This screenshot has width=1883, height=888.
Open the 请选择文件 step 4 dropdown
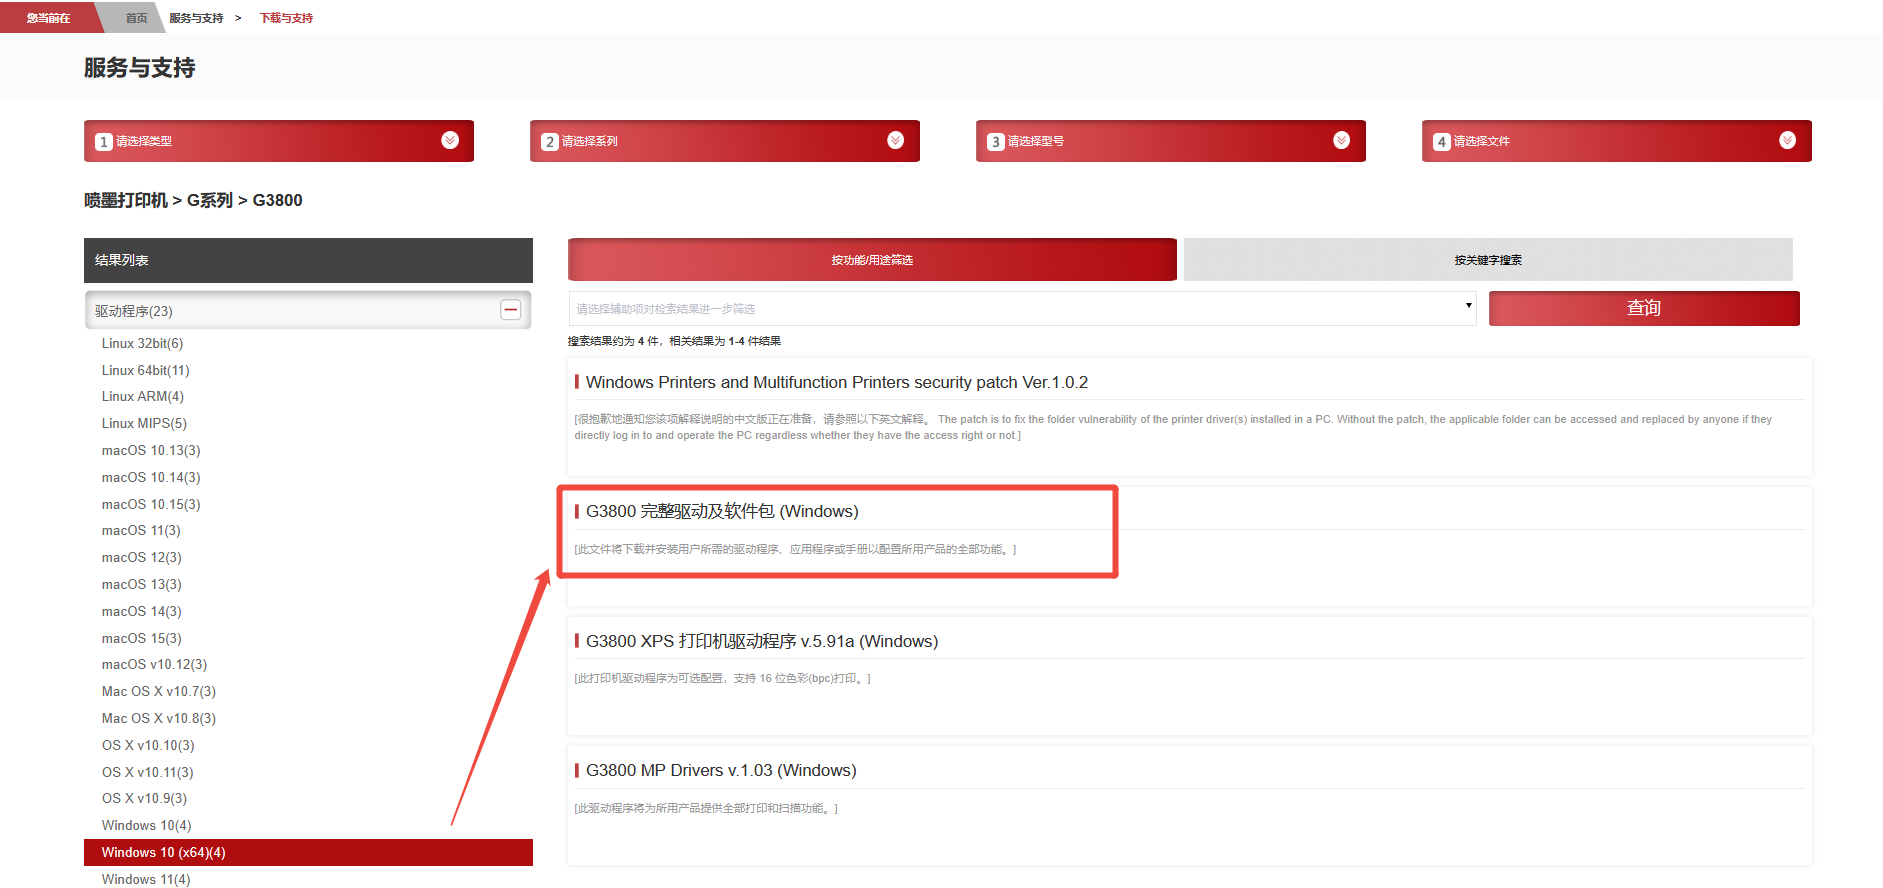pyautogui.click(x=1617, y=141)
